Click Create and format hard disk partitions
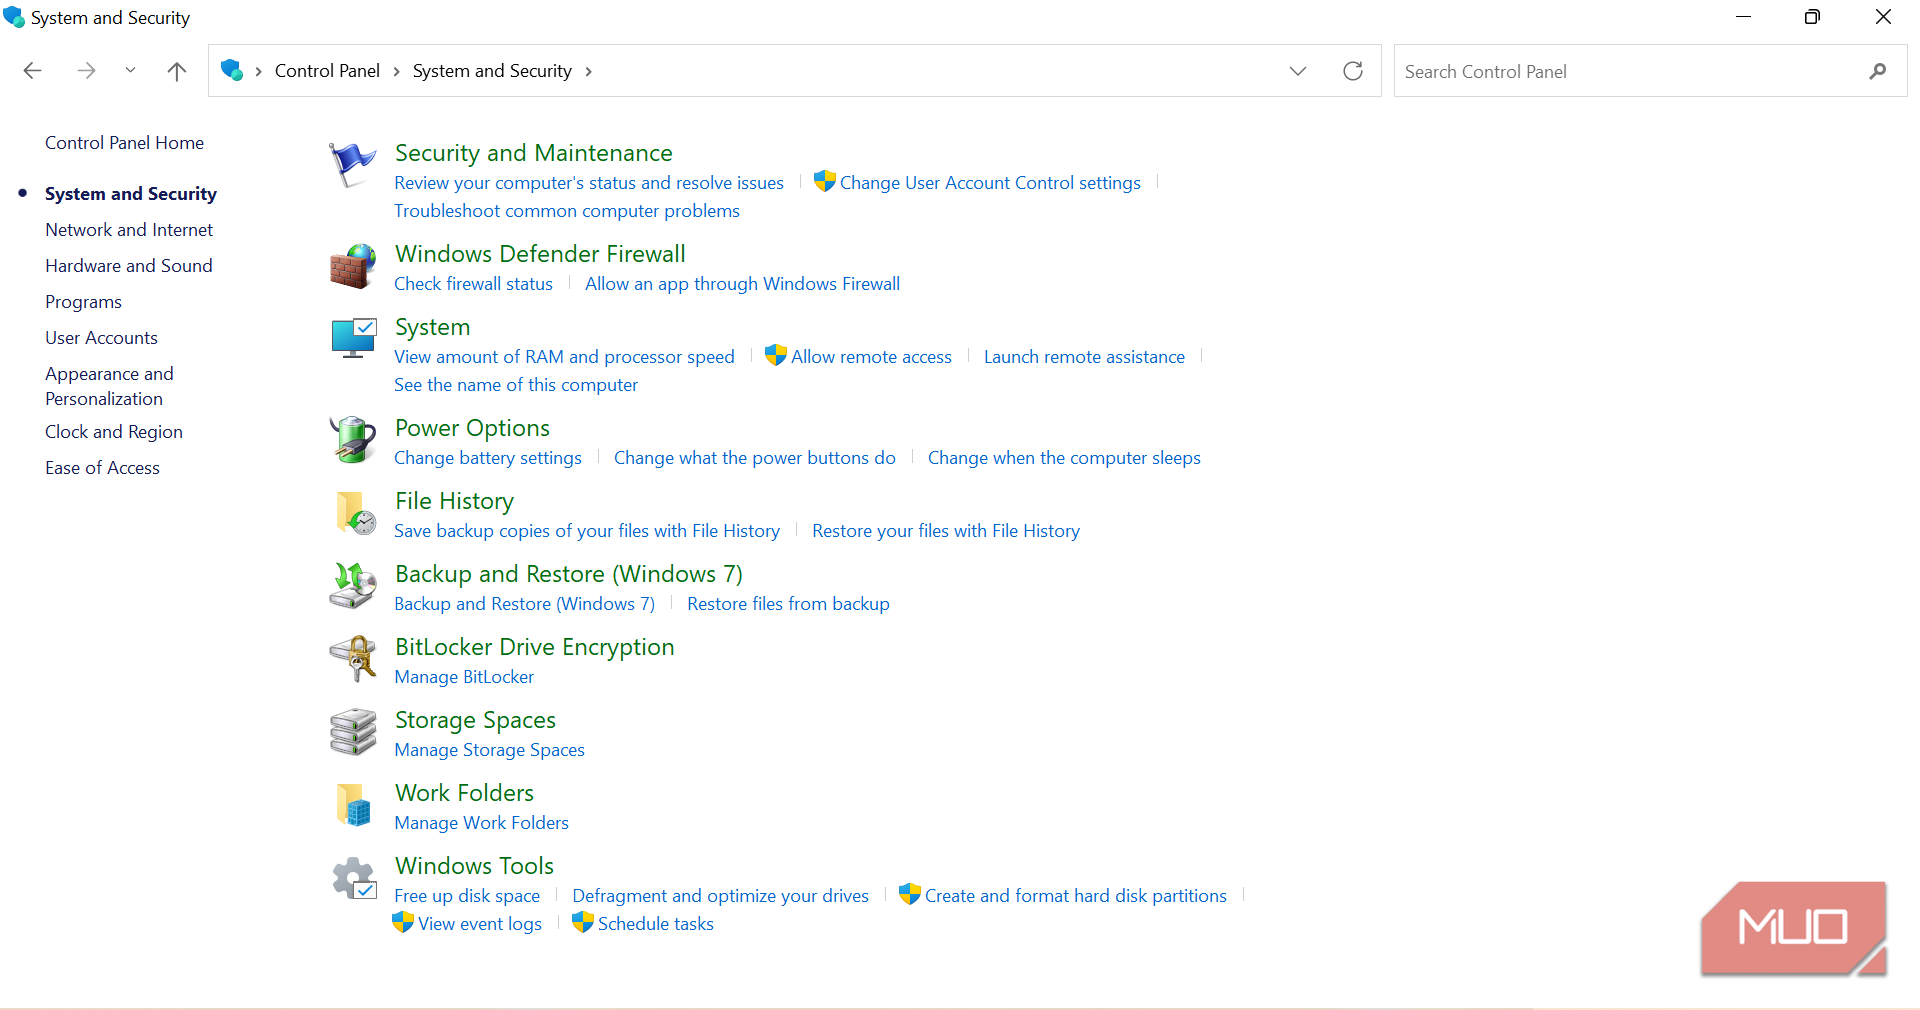The width and height of the screenshot is (1920, 1010). (x=1075, y=896)
